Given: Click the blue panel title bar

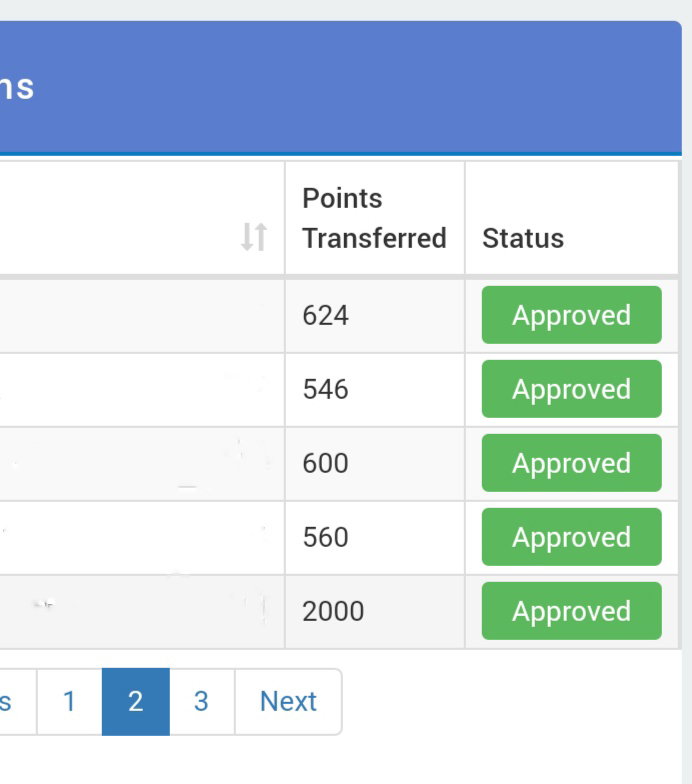Looking at the screenshot, I should tap(340, 87).
